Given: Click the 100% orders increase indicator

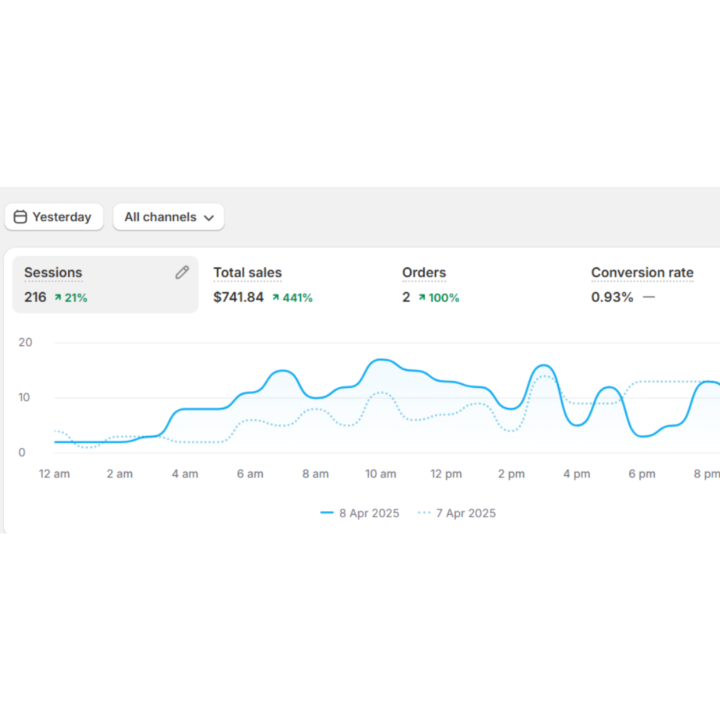Looking at the screenshot, I should click(439, 298).
